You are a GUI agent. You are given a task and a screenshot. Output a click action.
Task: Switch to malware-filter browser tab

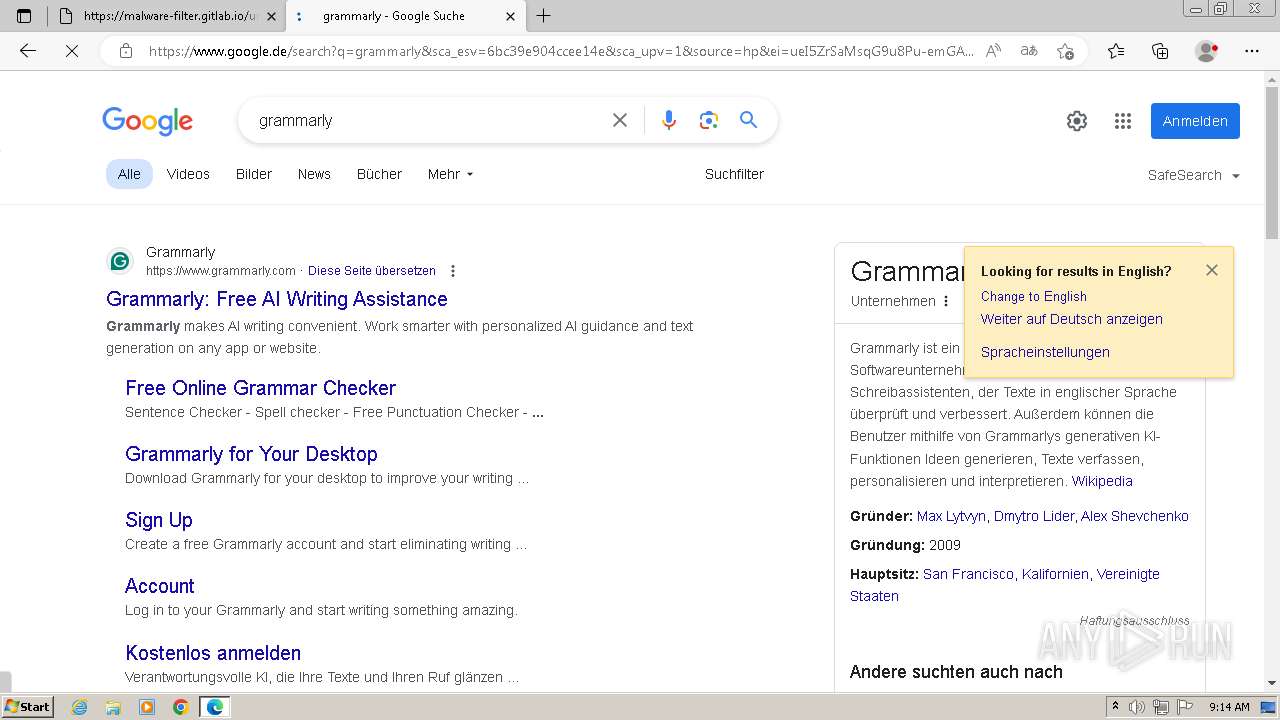pyautogui.click(x=167, y=16)
